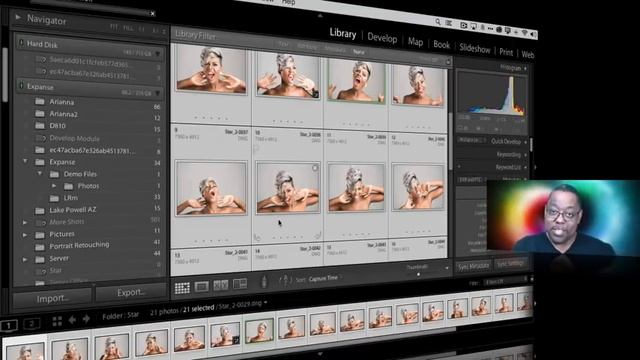Viewport: 640px width, 360px height.
Task: Open the Book module
Action: (441, 45)
